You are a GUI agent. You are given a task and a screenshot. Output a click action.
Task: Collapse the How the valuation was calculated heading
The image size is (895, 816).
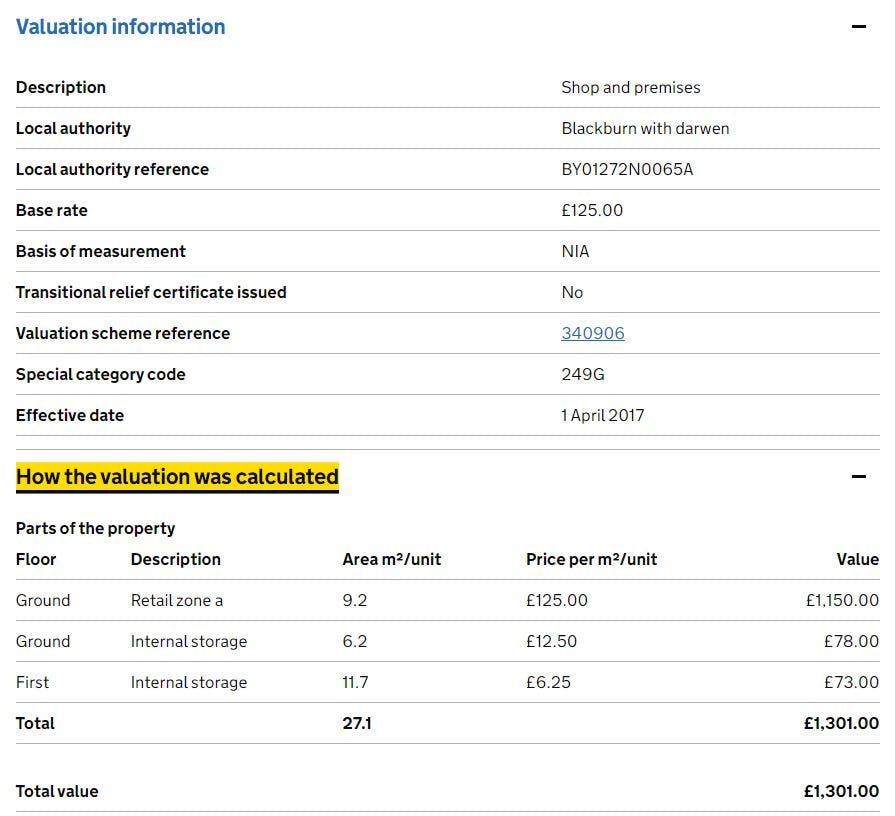177,477
